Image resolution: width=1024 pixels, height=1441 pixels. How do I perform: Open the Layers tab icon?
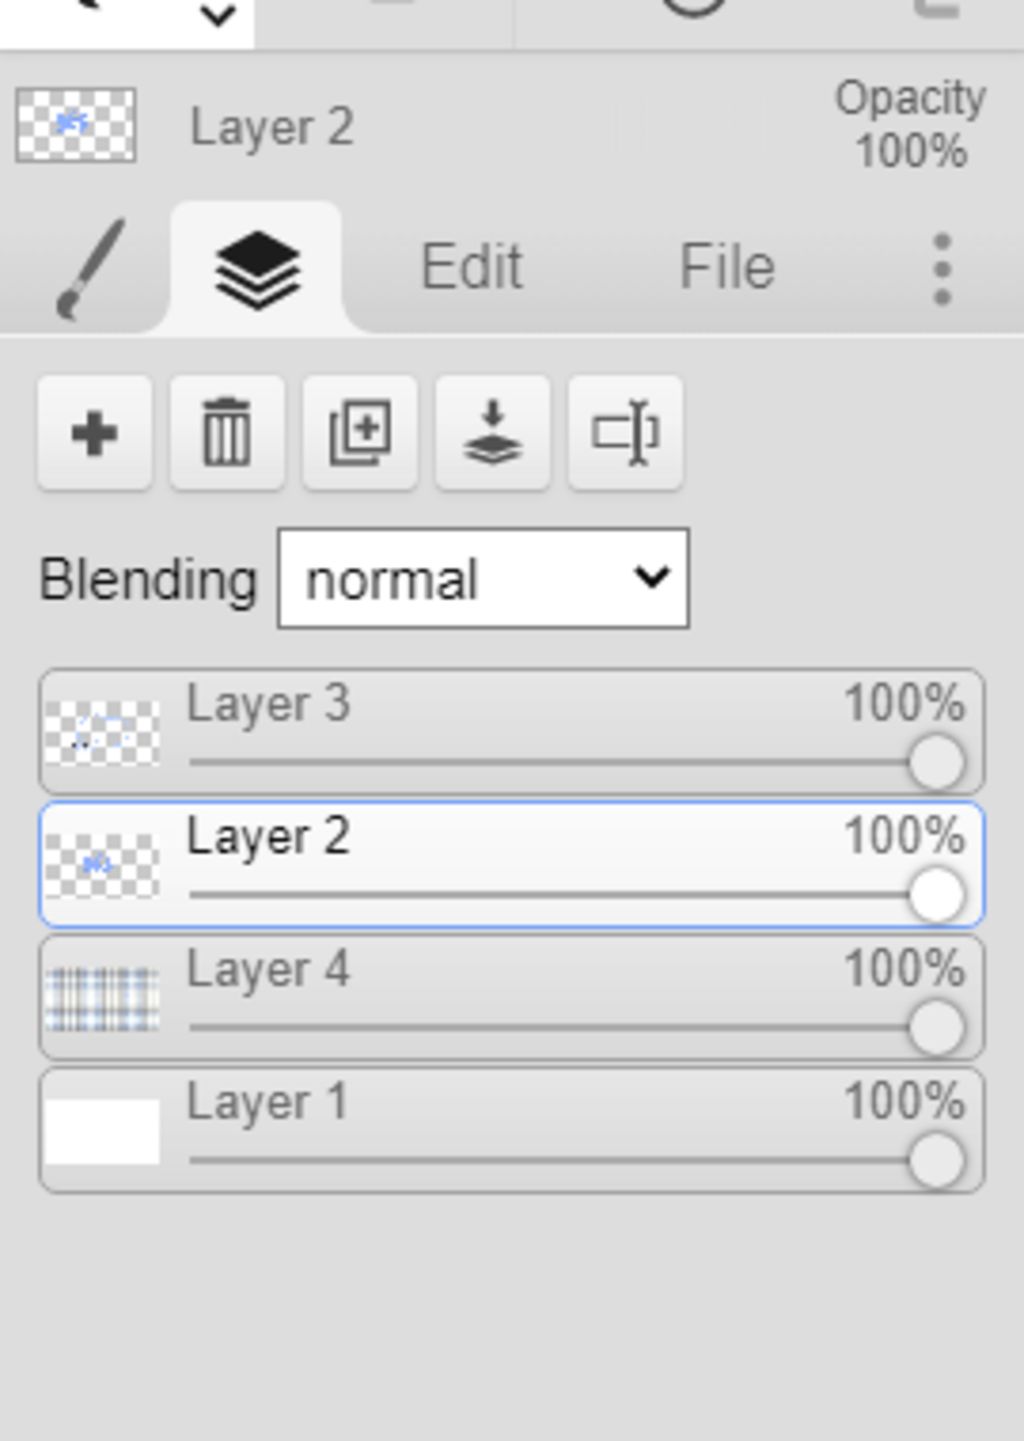[x=257, y=269]
